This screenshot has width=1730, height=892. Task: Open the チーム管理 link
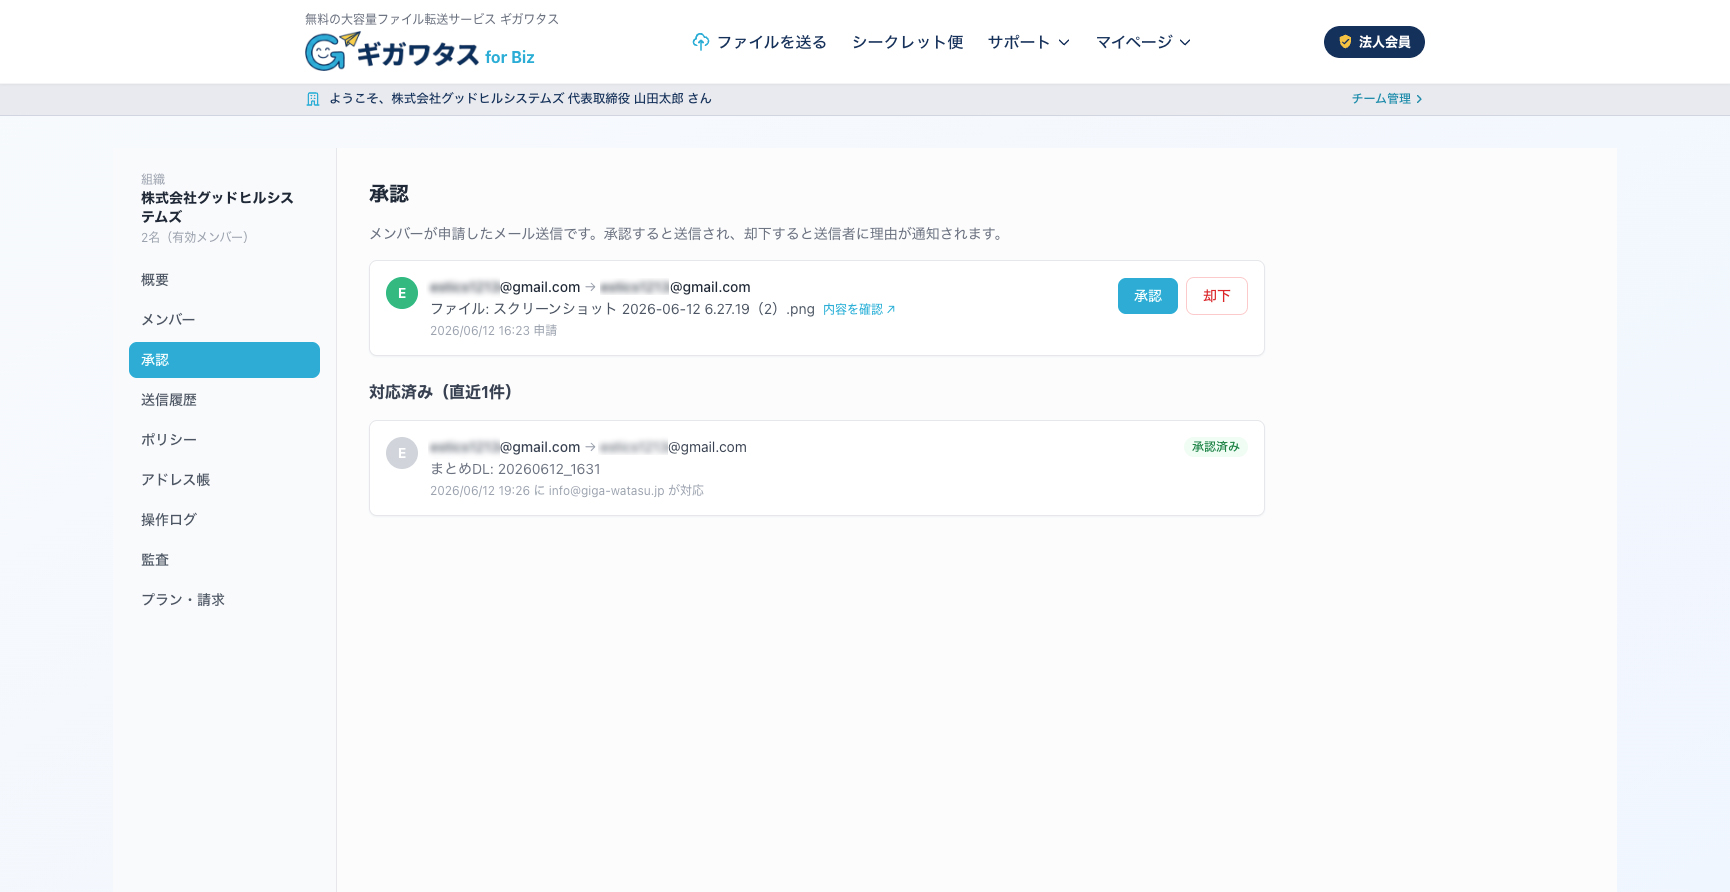coord(1387,99)
